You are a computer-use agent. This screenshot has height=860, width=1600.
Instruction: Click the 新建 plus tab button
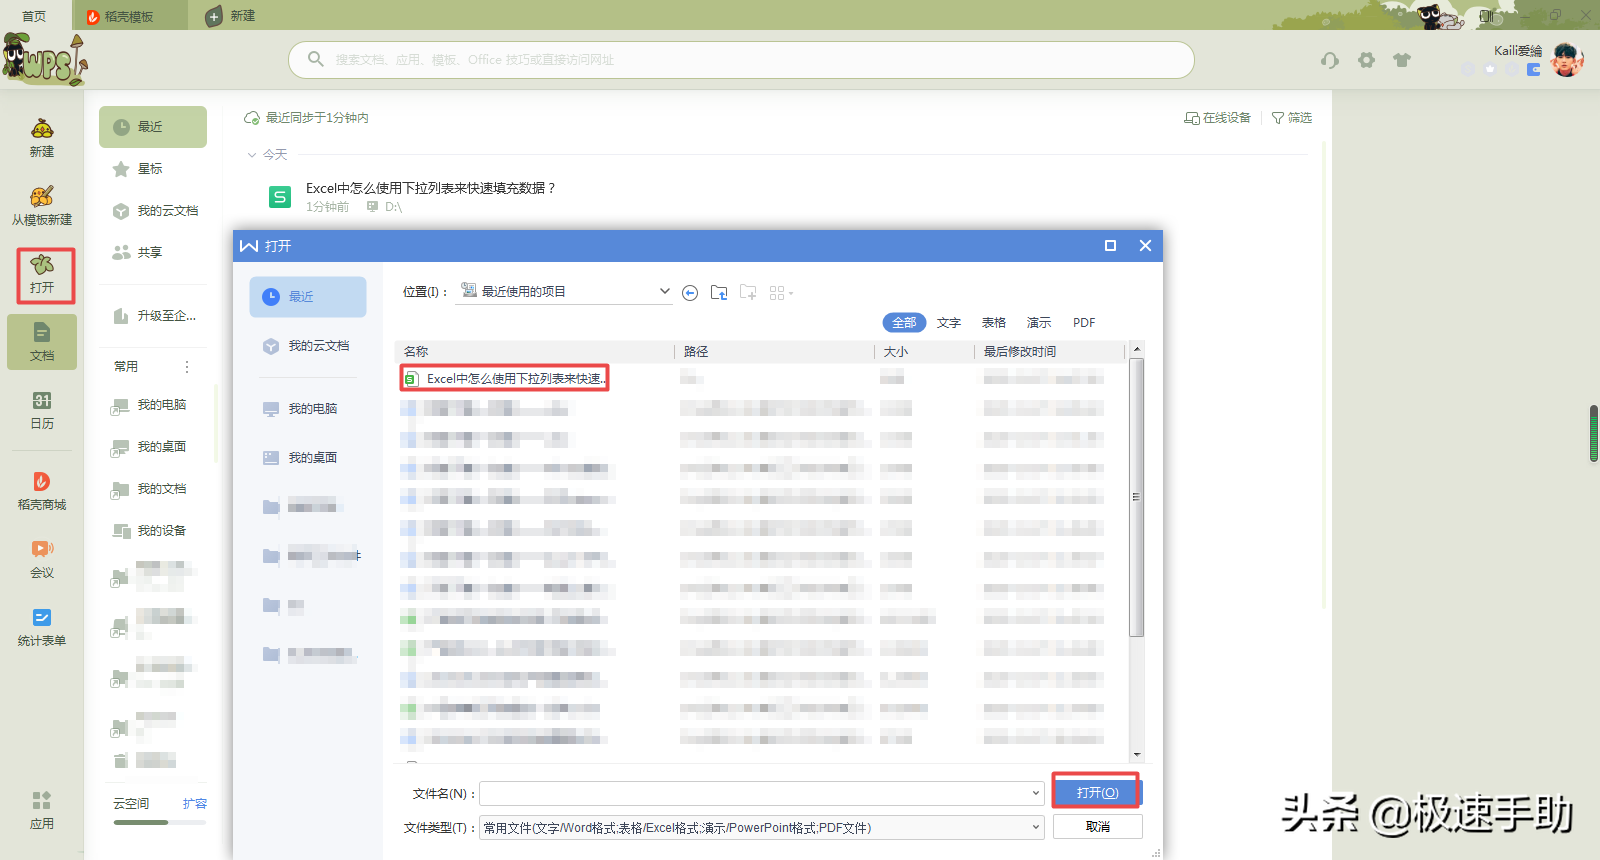231,16
